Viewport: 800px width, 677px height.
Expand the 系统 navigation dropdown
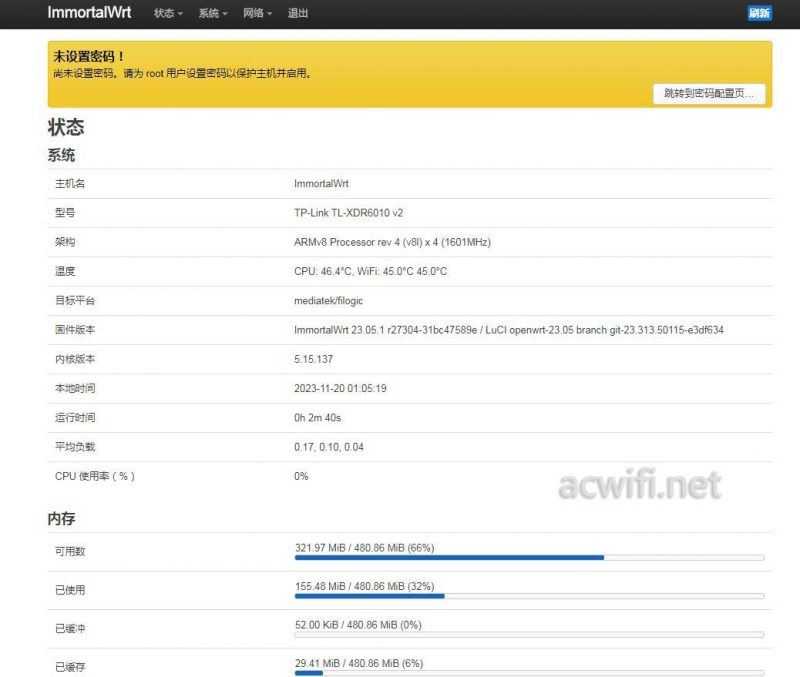click(x=210, y=13)
